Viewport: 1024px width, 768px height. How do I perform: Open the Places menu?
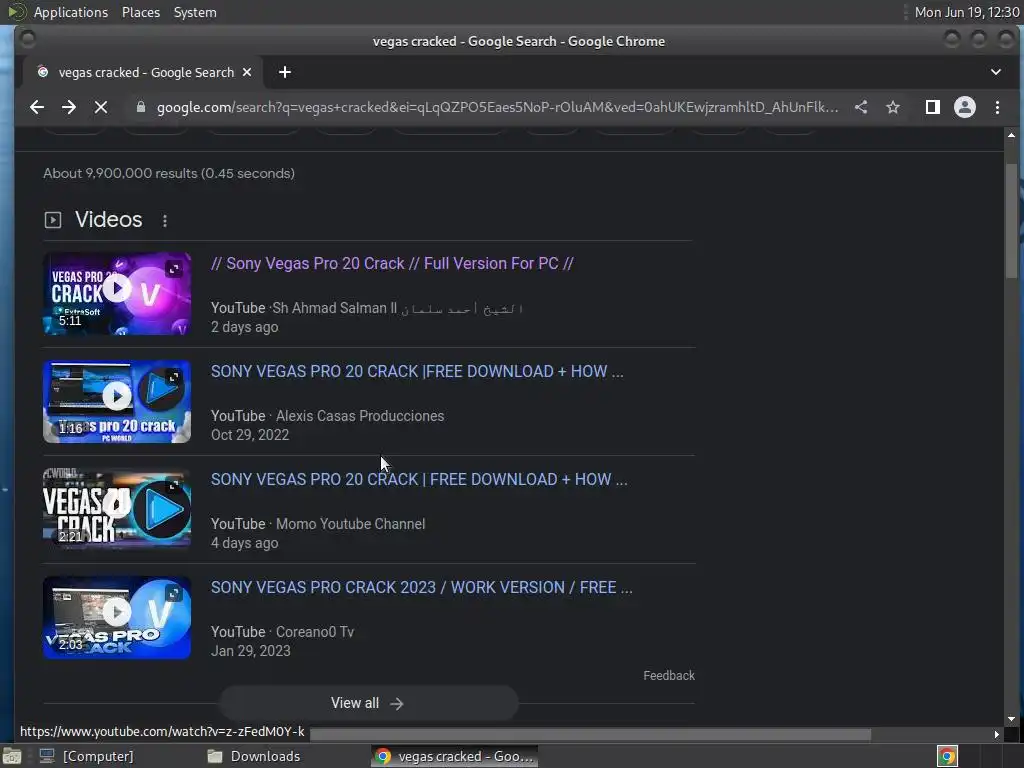[141, 12]
